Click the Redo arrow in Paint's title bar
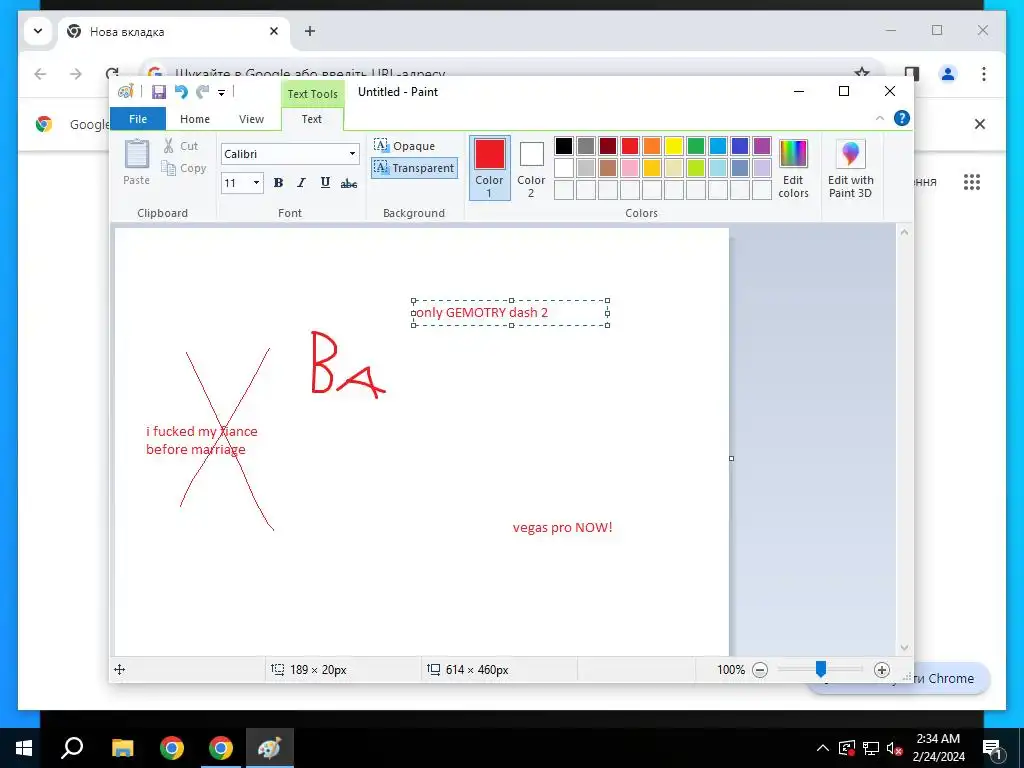Screen dimensions: 1024x768 point(203,92)
